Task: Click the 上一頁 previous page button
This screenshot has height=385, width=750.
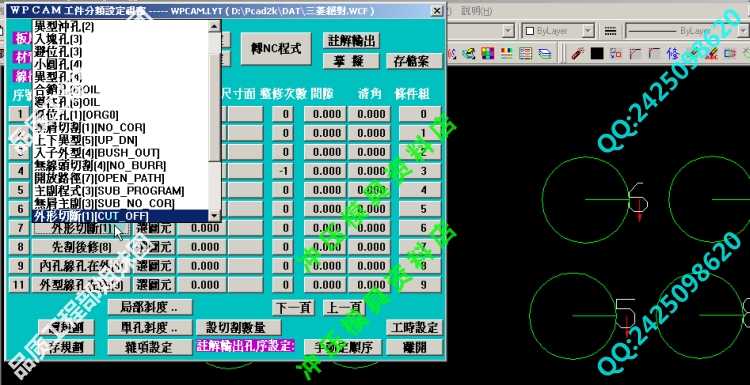Action: 344,308
